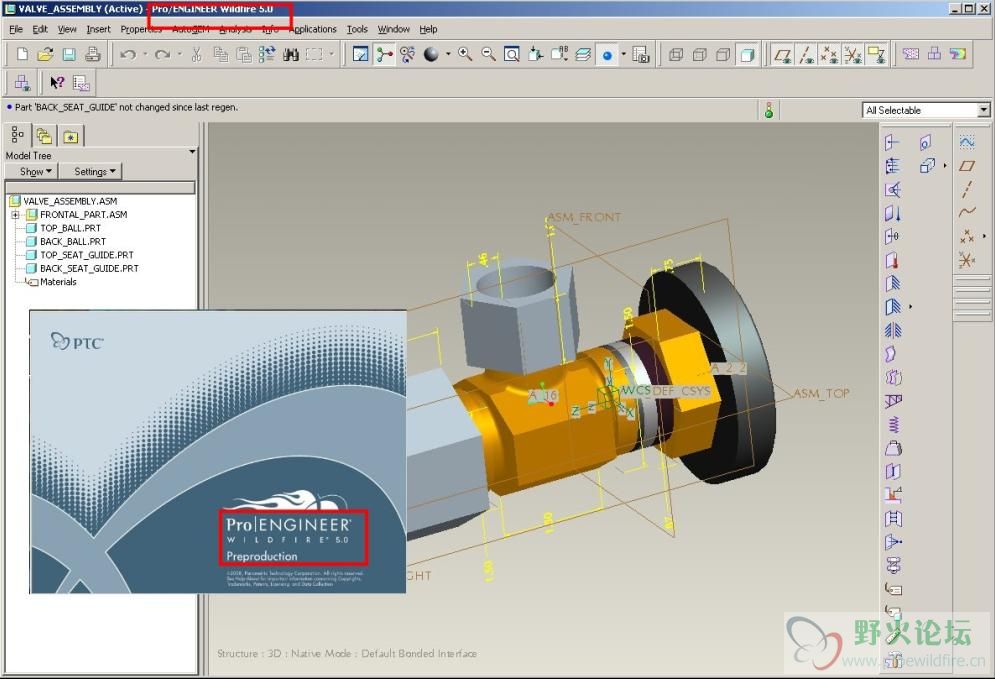Open the blue dot view dropdown arrow
Screen dimensions: 995x679
pos(623,55)
